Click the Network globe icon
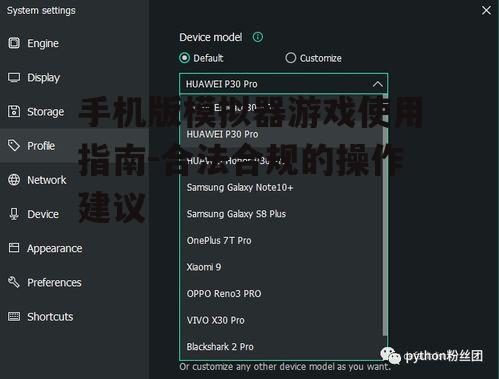Viewport: 499px width, 379px height. [14, 180]
